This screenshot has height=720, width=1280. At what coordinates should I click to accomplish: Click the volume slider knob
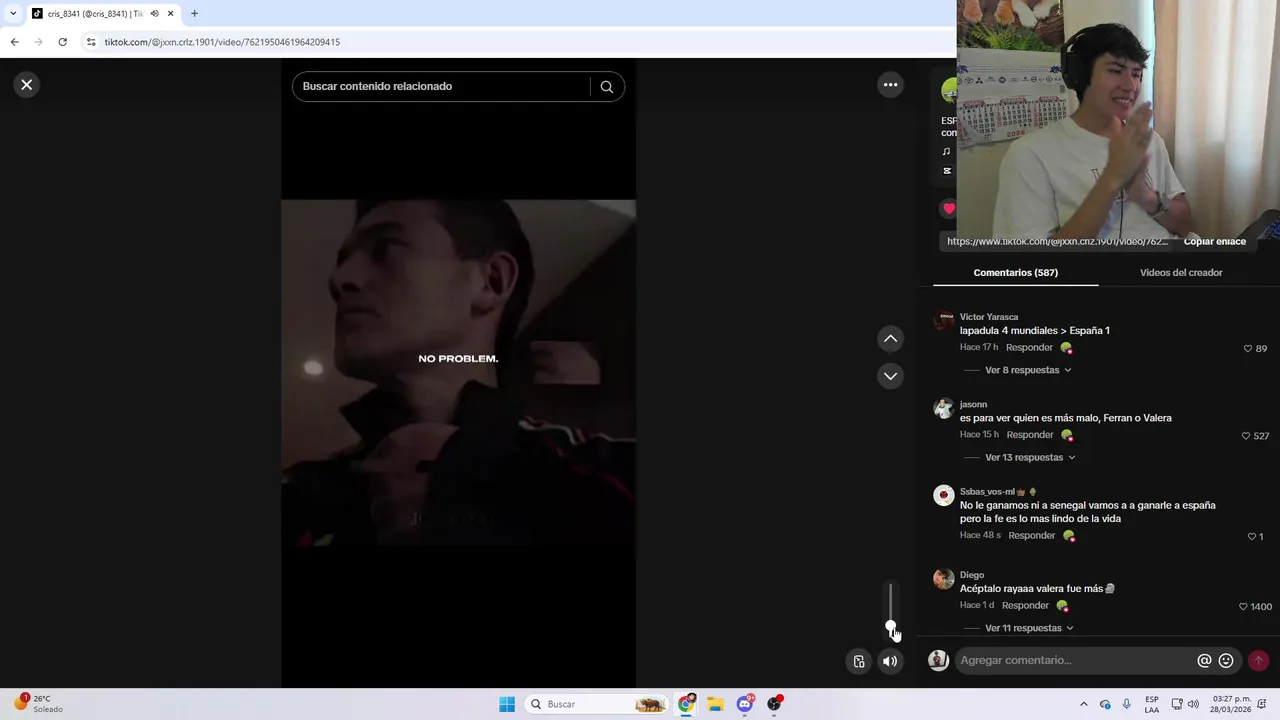pyautogui.click(x=890, y=627)
